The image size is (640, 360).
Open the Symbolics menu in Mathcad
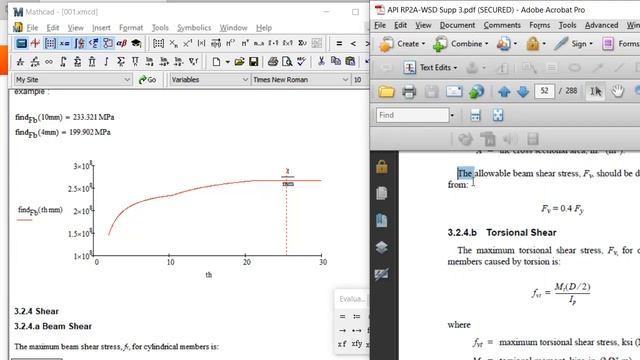(194, 28)
